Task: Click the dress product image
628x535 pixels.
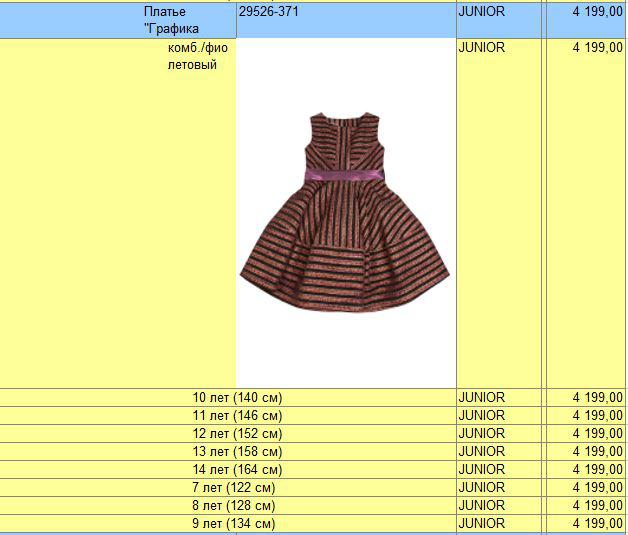Action: tap(345, 212)
